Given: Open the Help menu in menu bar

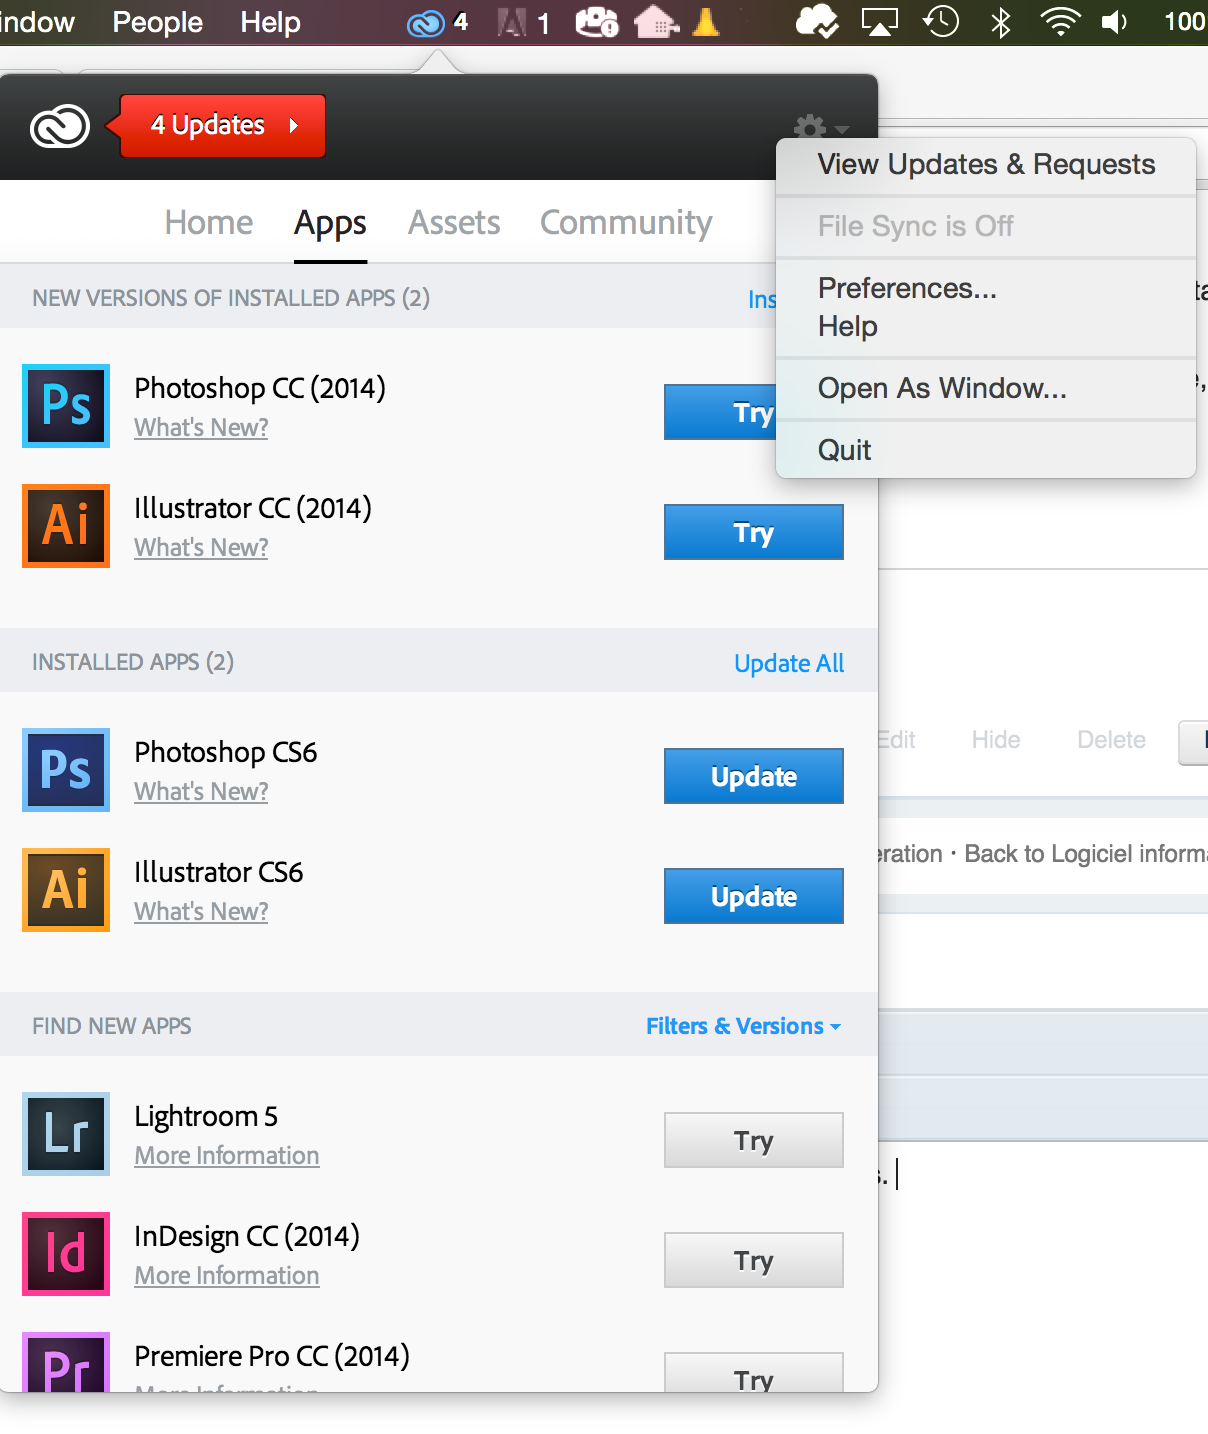Looking at the screenshot, I should (x=270, y=22).
